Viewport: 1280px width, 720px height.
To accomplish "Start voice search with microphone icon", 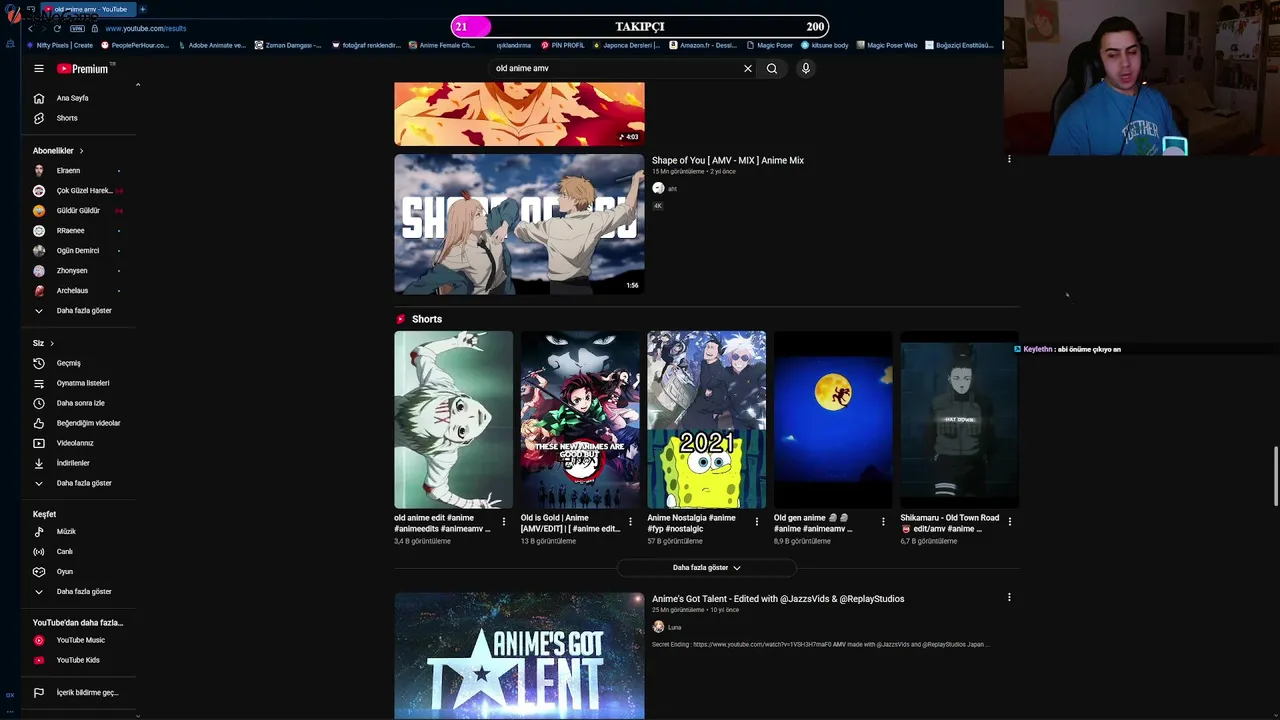I will (x=806, y=69).
